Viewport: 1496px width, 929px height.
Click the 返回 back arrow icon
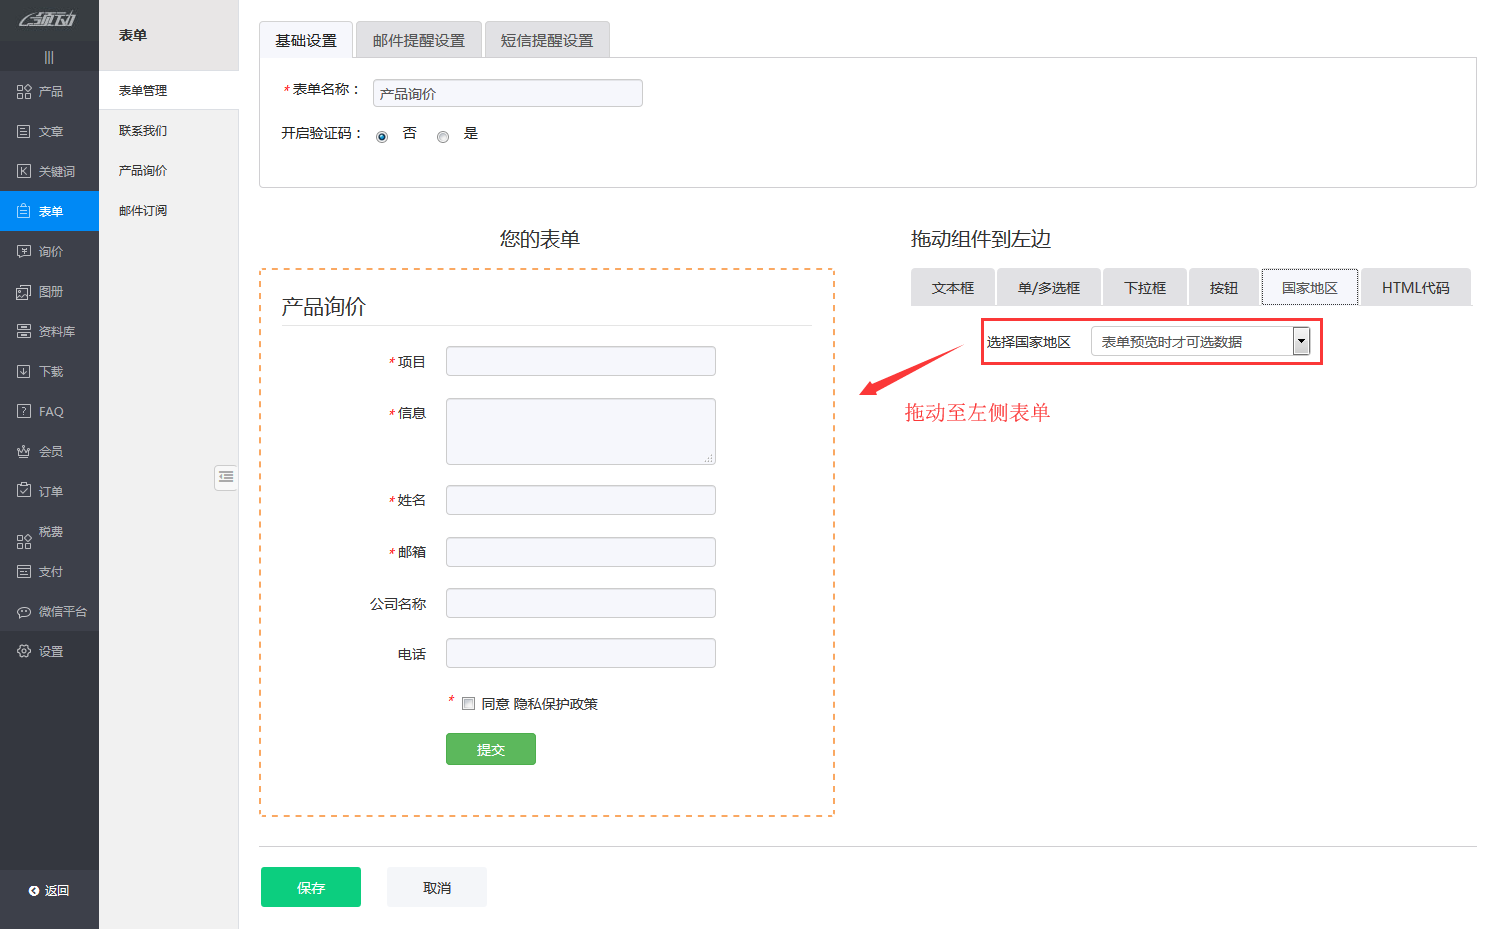click(34, 891)
